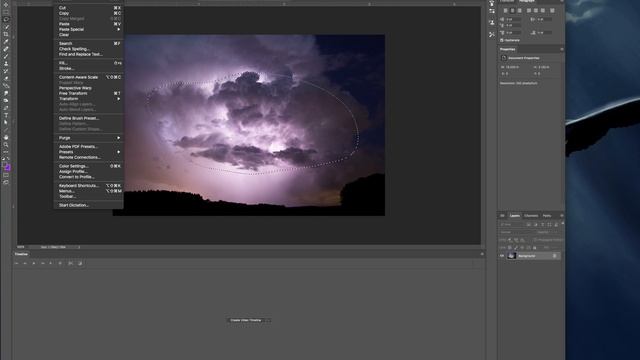640x360 pixels.
Task: Change screen mode from toolbar bottom
Action: tap(6, 182)
